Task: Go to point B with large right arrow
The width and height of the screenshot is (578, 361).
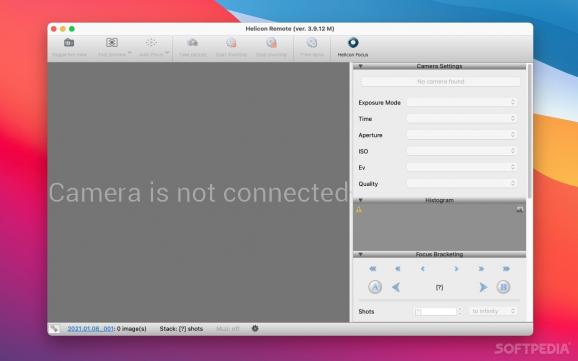Action: (483, 287)
